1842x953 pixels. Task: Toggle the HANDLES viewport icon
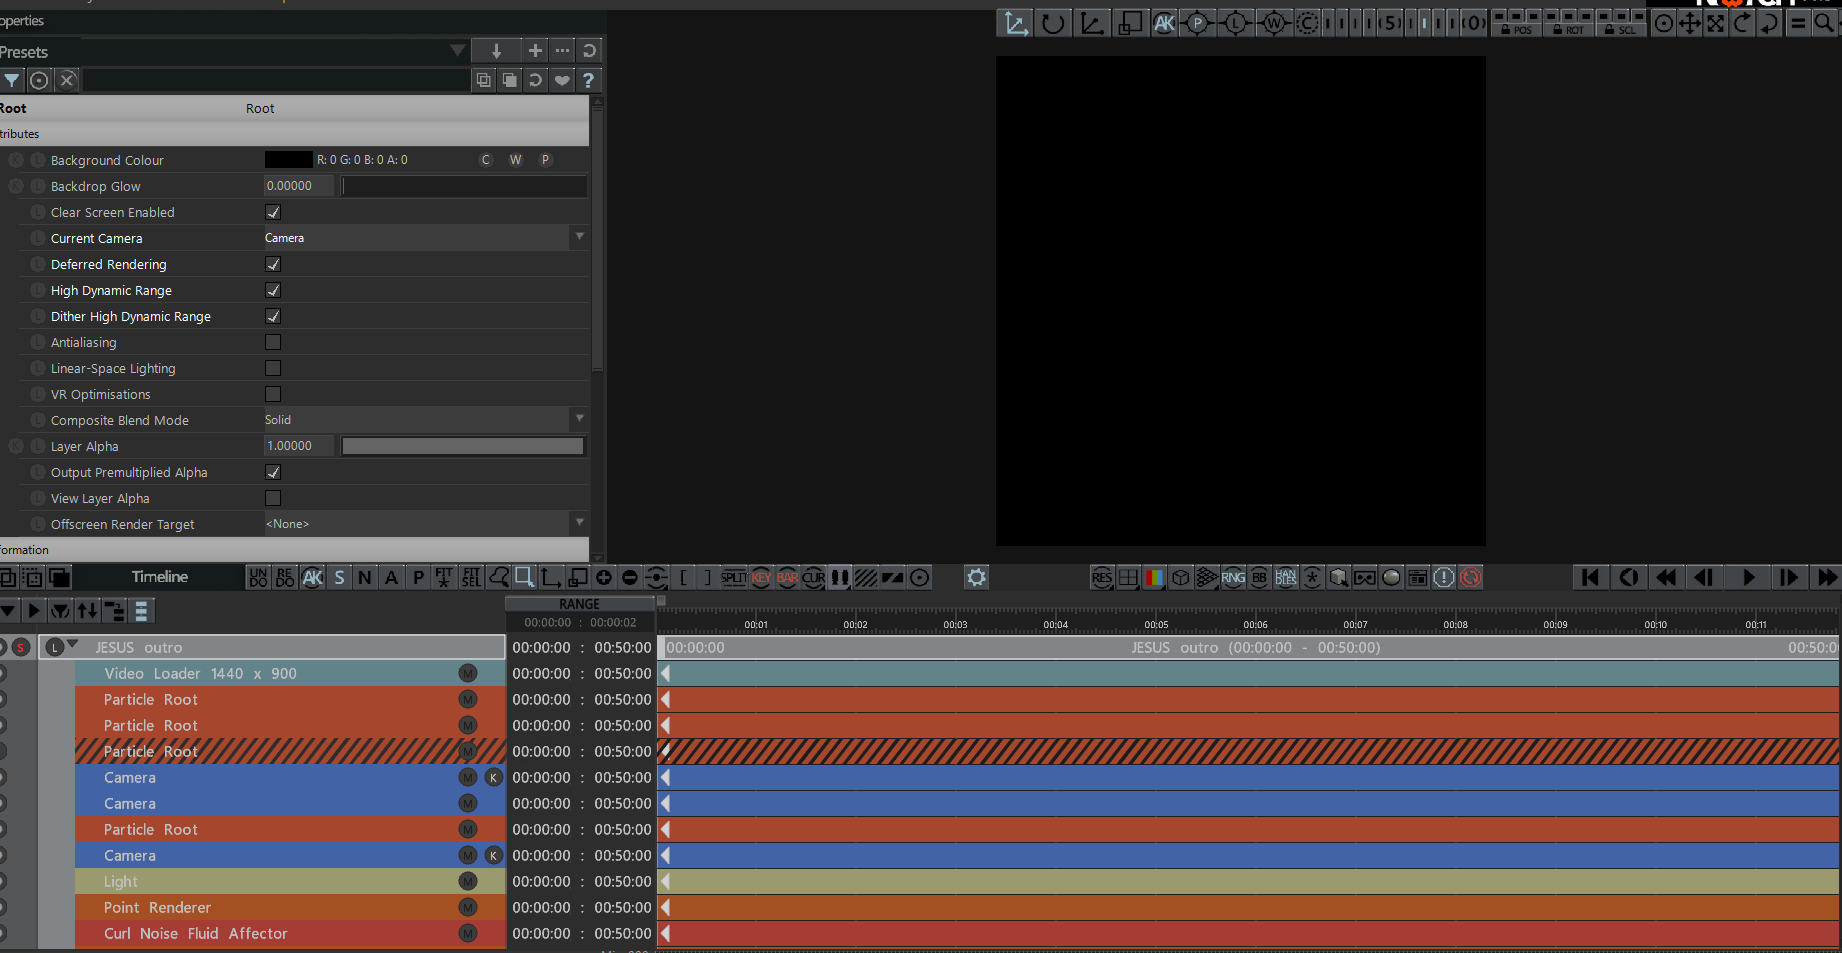click(1286, 577)
